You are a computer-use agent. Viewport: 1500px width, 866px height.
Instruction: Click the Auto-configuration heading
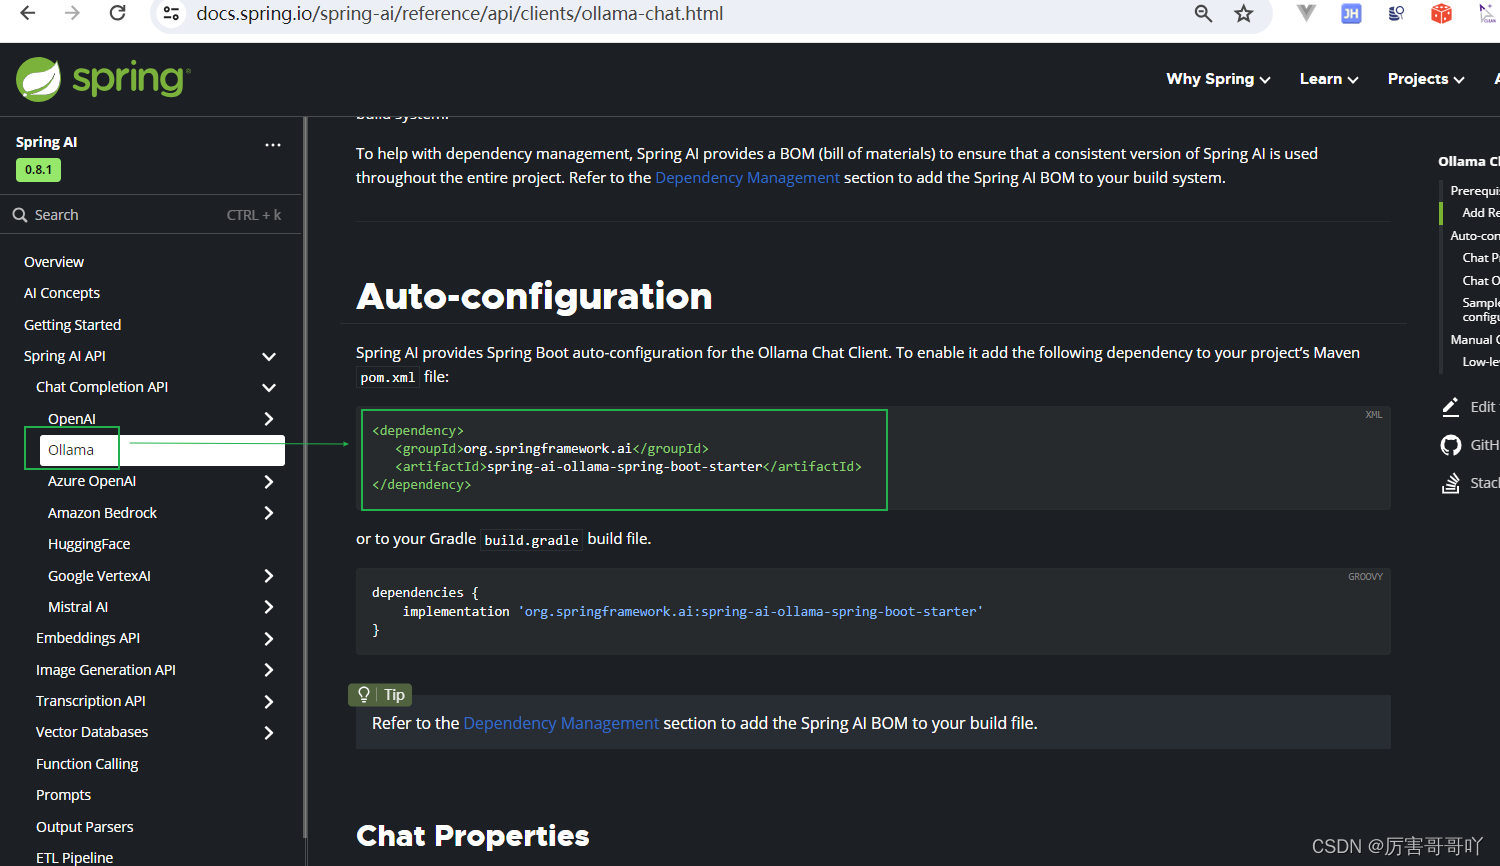pos(534,296)
